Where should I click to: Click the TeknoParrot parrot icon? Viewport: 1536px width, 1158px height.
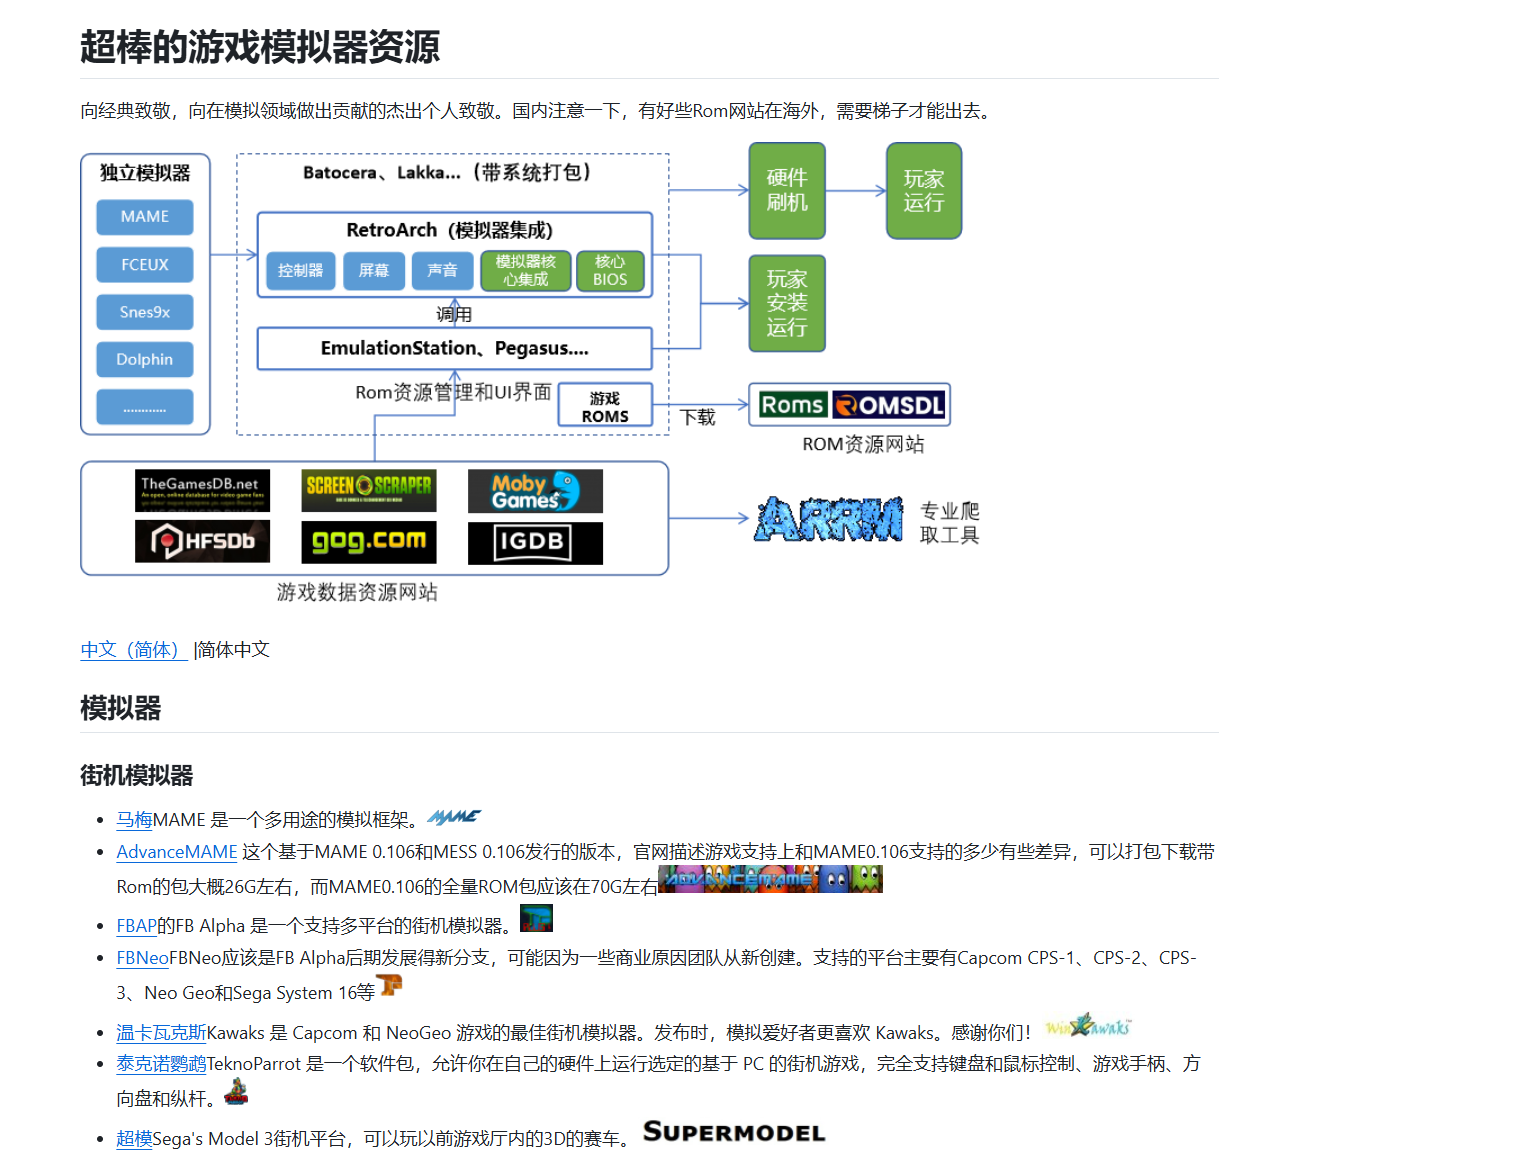point(236,1091)
